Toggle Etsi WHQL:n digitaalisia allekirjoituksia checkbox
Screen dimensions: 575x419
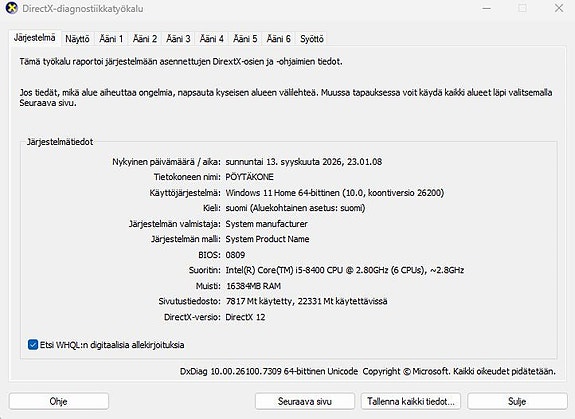click(x=33, y=345)
